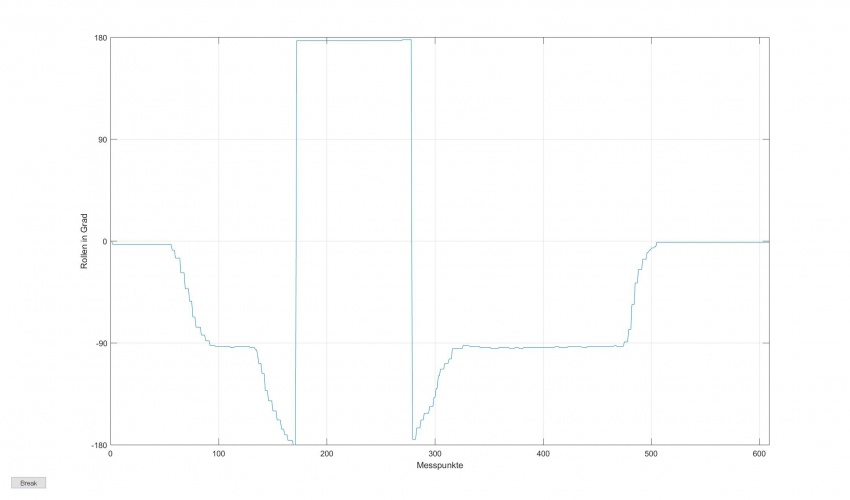The height and width of the screenshot is (500, 850).
Task: Click the -90 tick label on y-axis
Action: [x=101, y=343]
